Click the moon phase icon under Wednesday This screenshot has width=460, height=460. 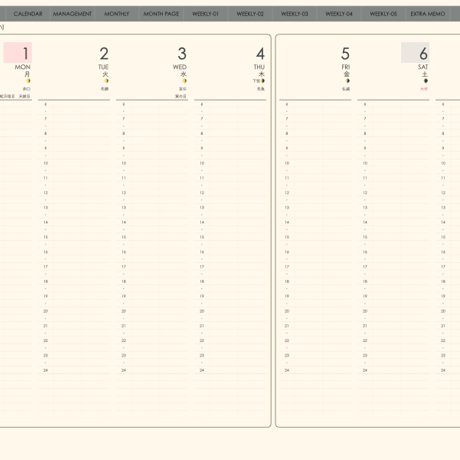coord(184,81)
